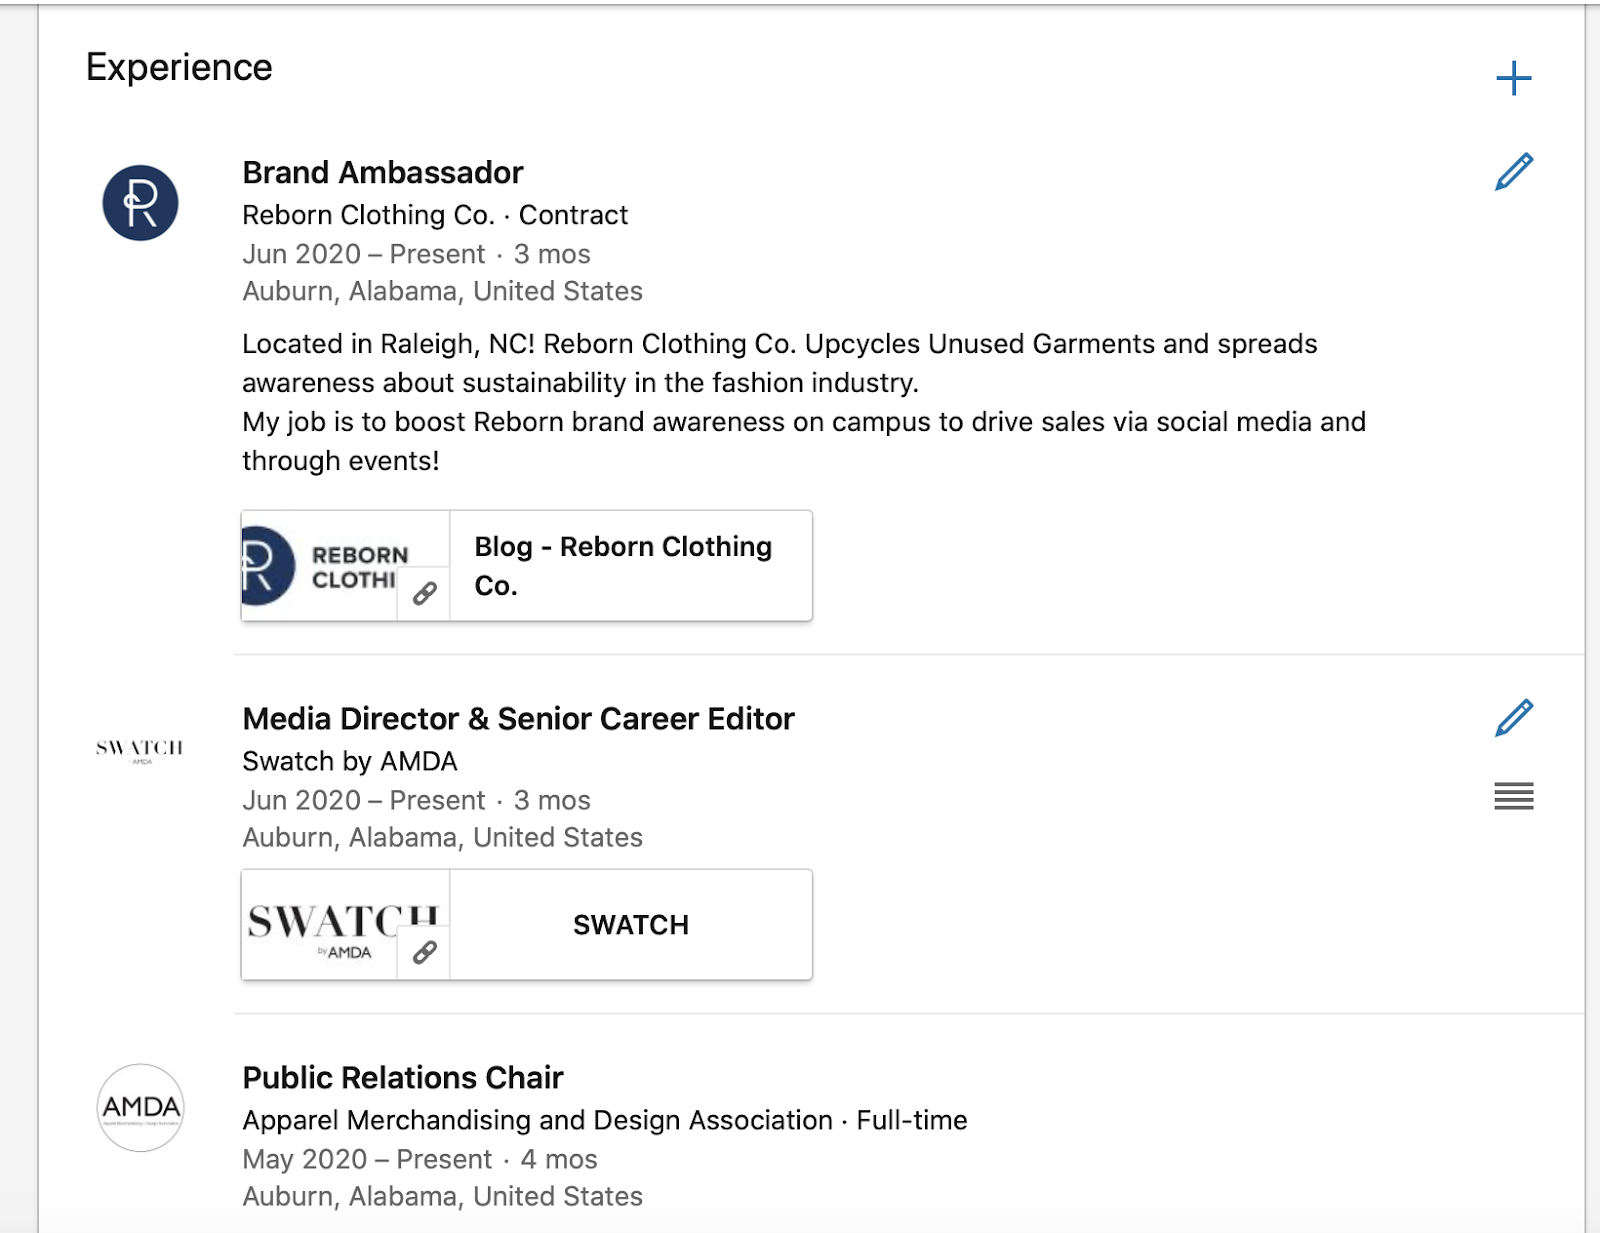Edit the Media Director experience entry
This screenshot has height=1233, width=1600.
click(x=1514, y=718)
